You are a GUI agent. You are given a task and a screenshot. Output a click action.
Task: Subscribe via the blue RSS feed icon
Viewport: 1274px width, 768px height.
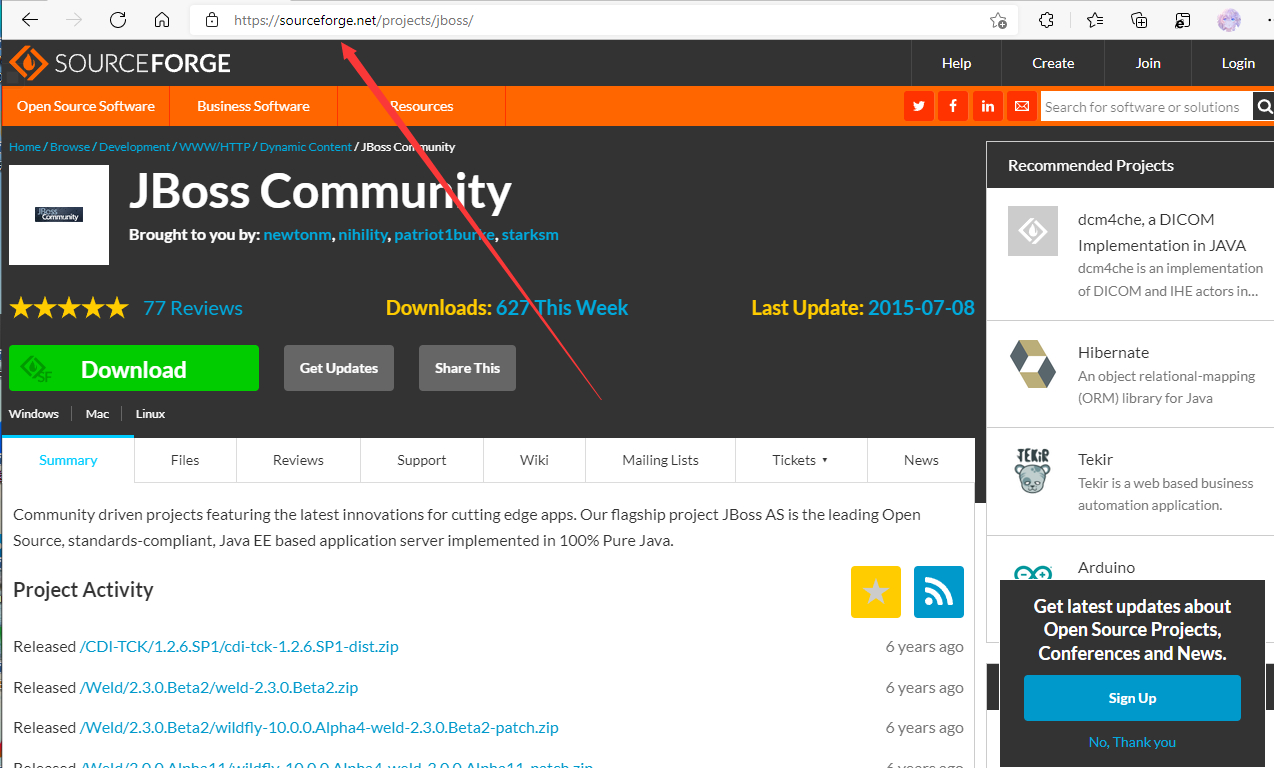click(939, 592)
